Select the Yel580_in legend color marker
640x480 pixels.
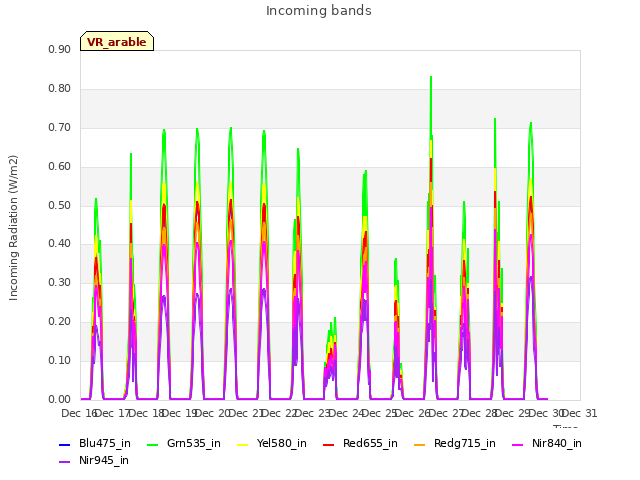coord(242,444)
